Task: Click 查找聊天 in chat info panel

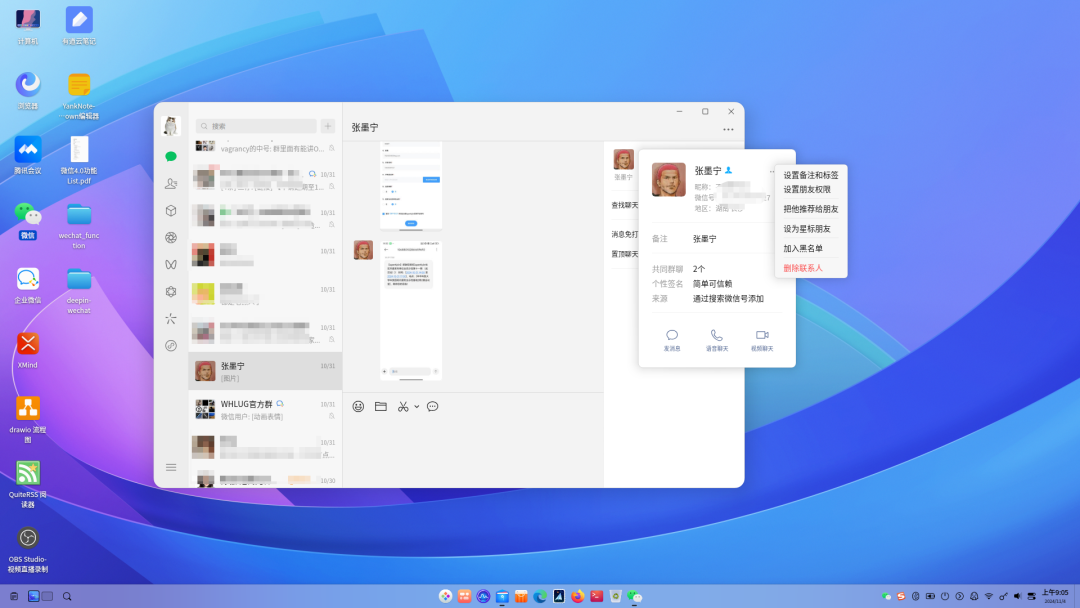Action: click(625, 205)
